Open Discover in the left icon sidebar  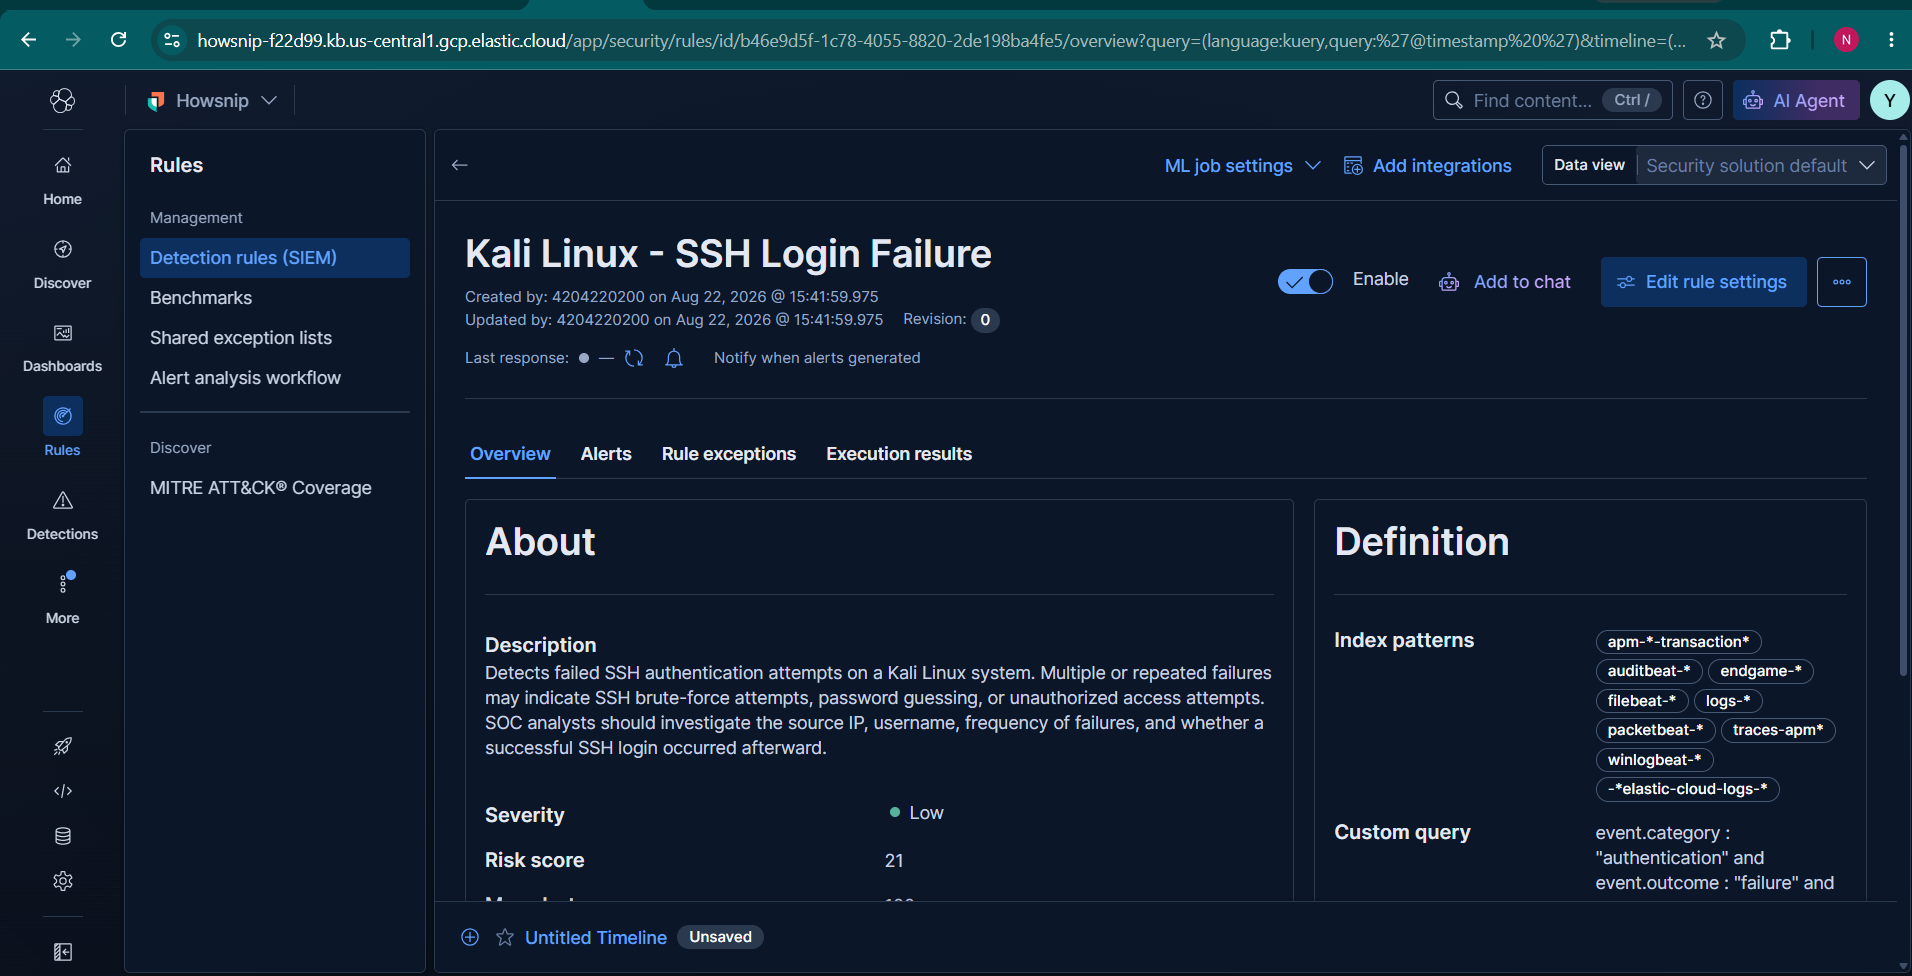62,264
